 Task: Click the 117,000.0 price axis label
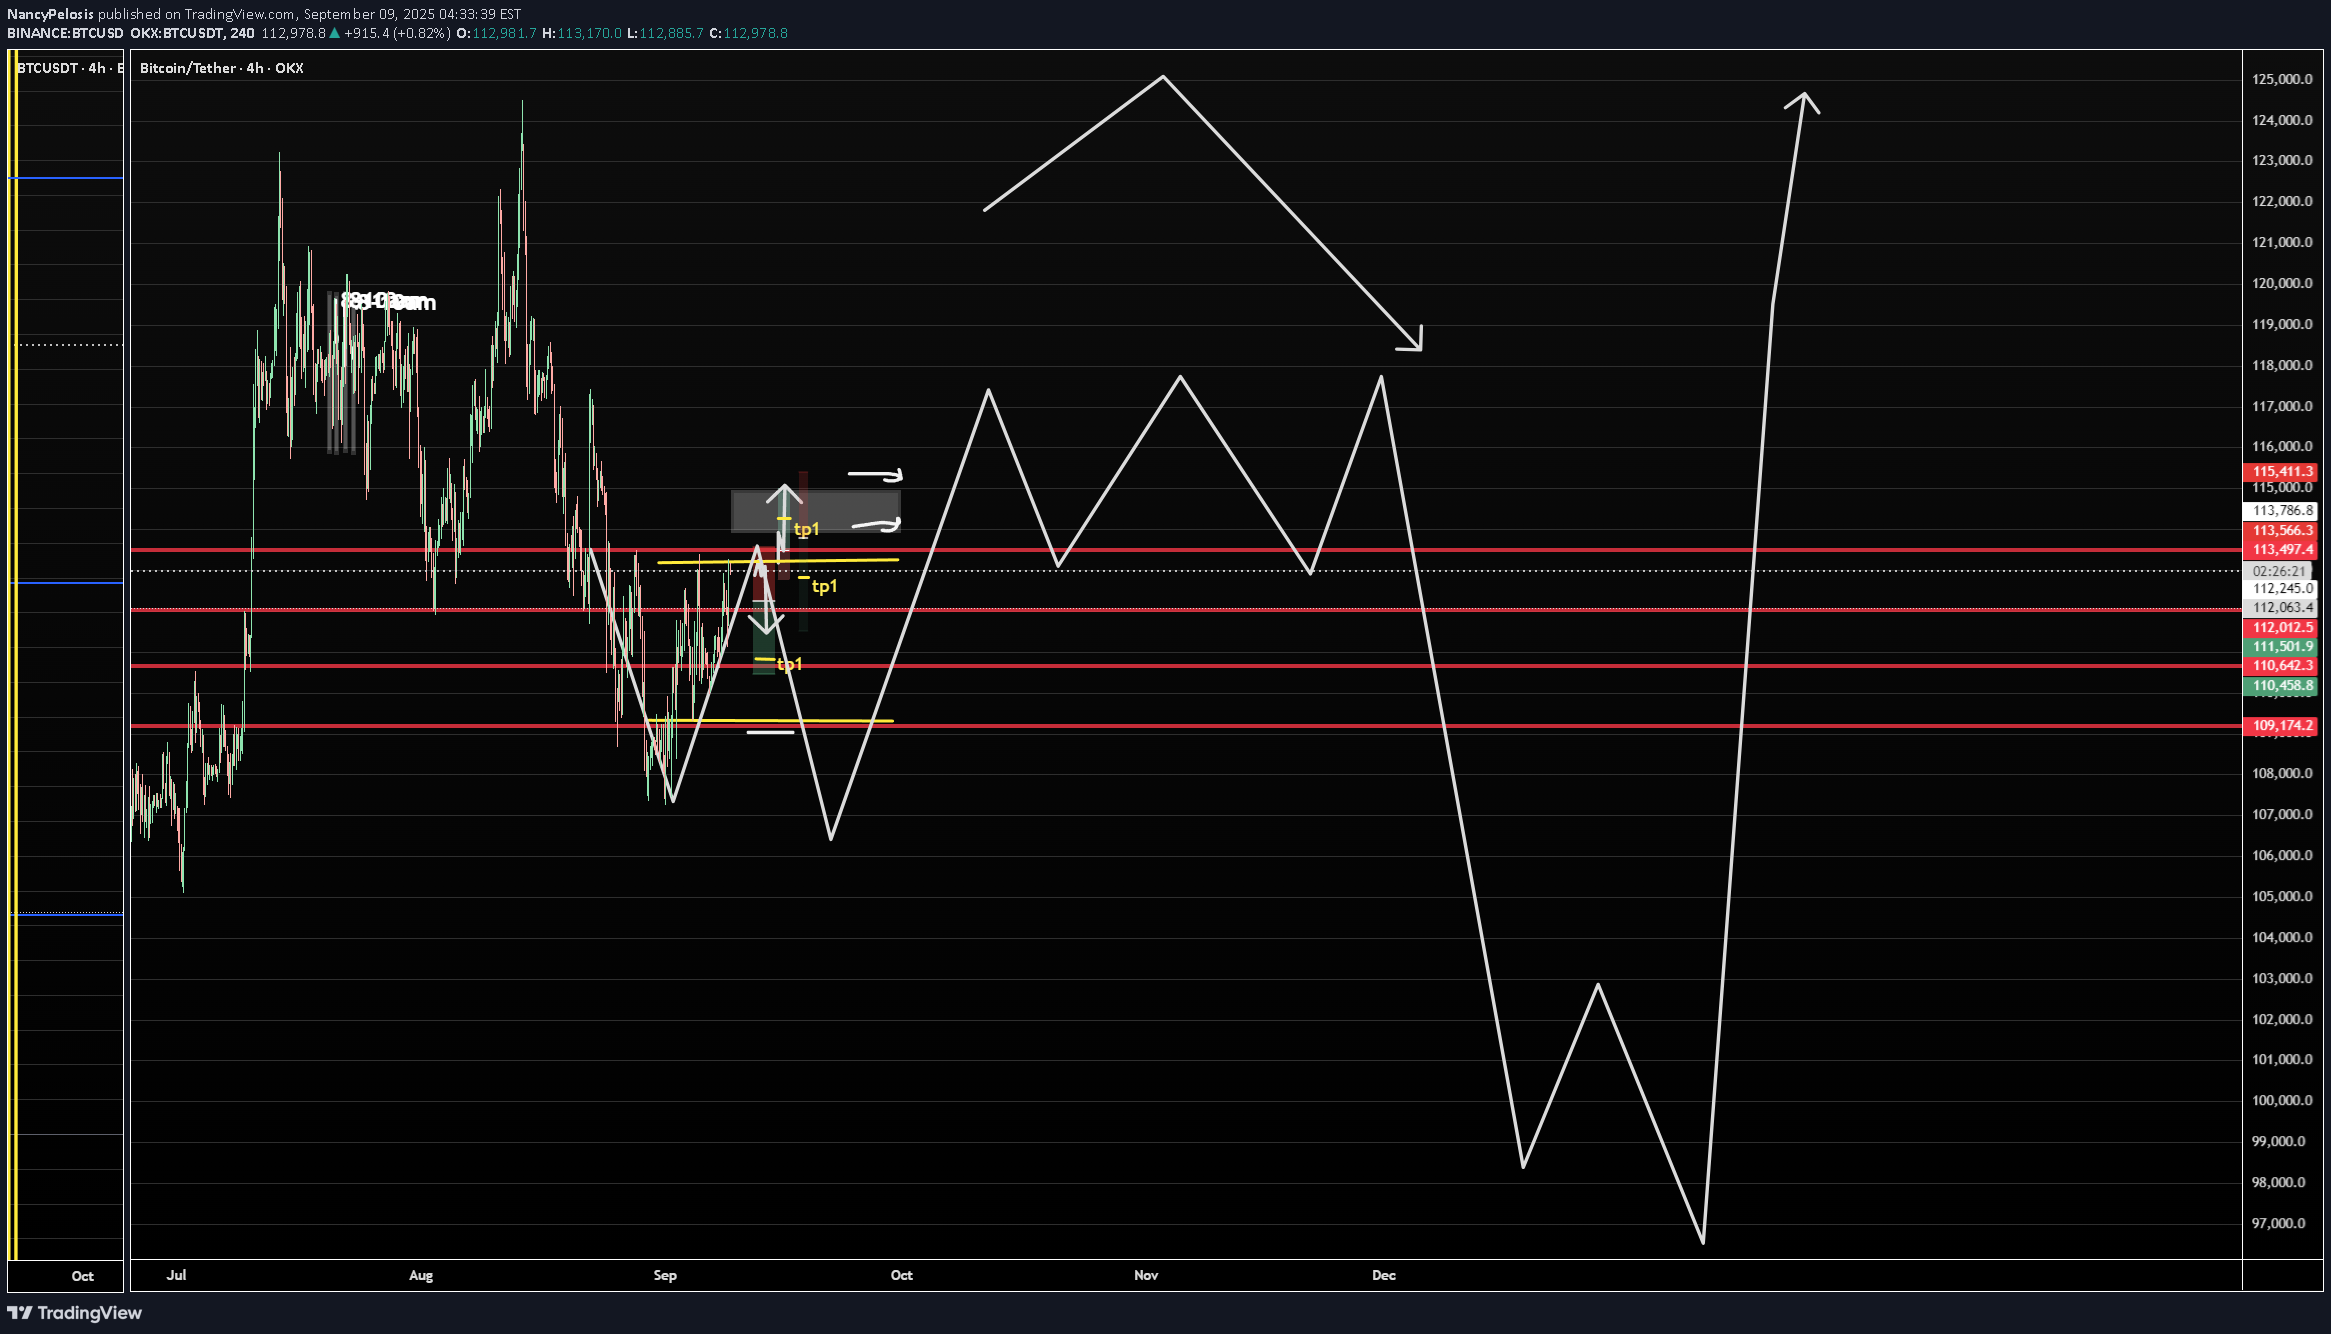[x=2282, y=406]
